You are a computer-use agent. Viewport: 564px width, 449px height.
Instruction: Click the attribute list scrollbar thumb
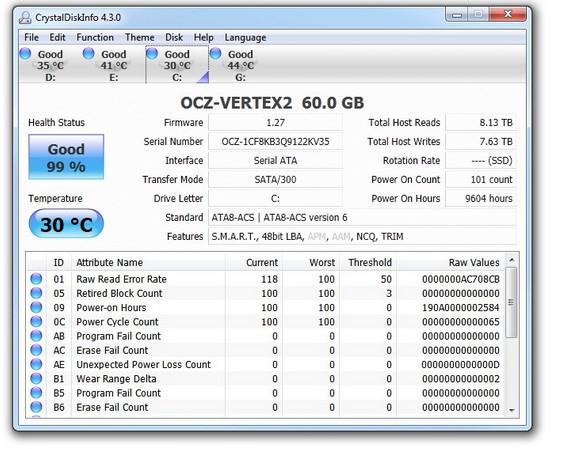coord(511,302)
